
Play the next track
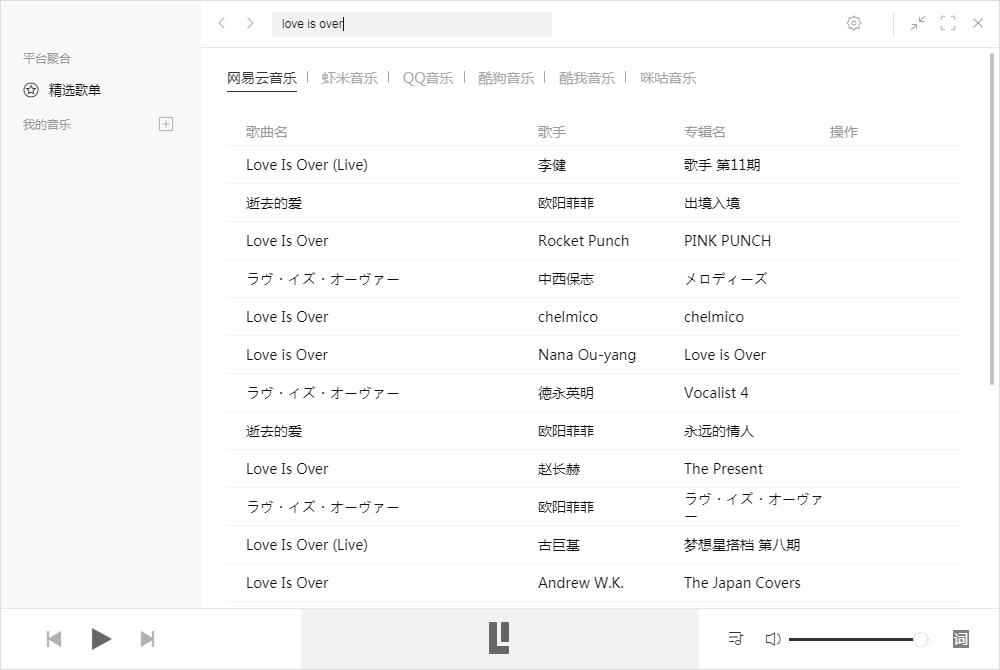pos(148,638)
